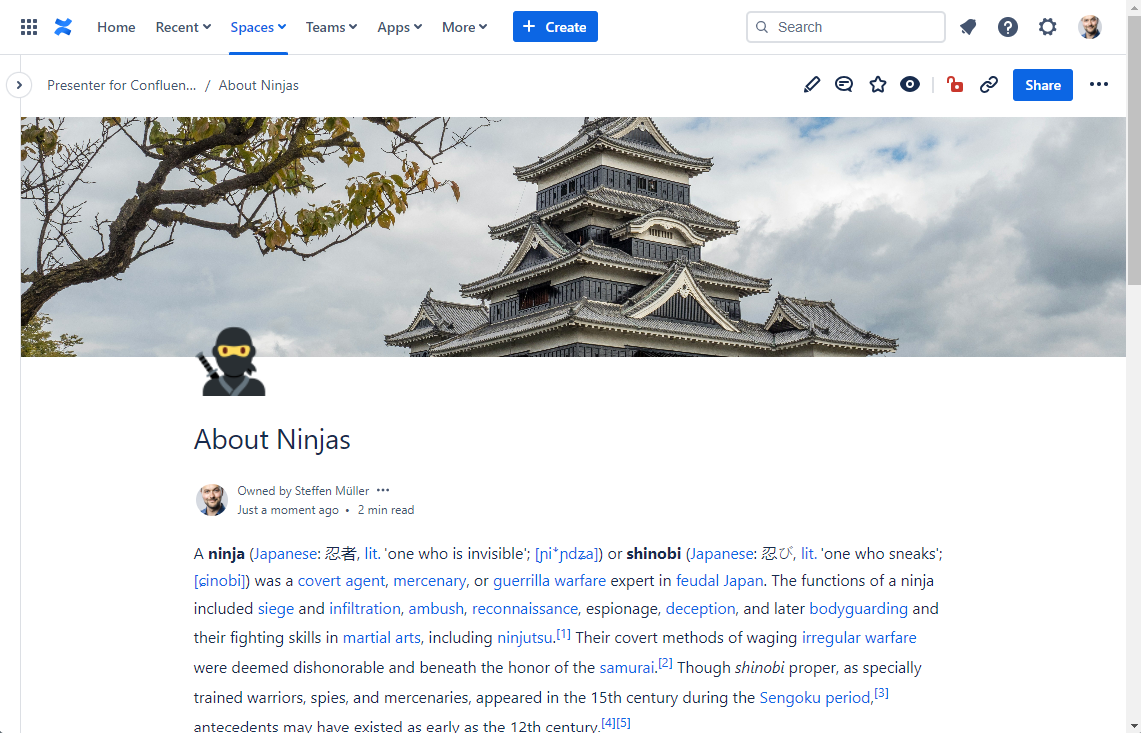Copy the page link using the chain icon
1141x733 pixels.
[989, 85]
